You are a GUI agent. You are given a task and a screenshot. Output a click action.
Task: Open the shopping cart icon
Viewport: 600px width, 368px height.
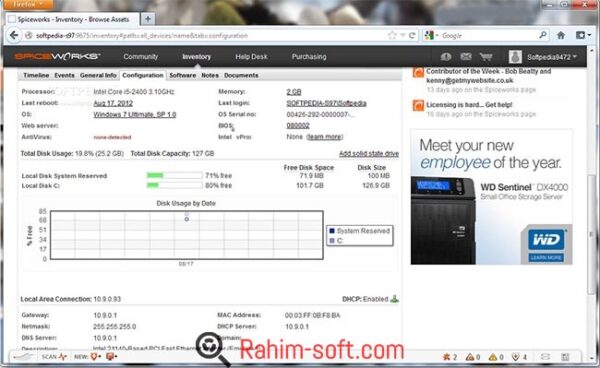tap(486, 57)
